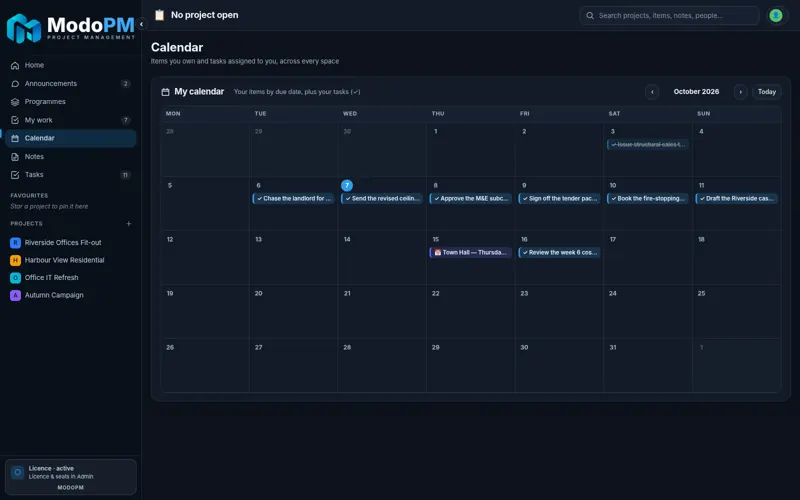Go to Programmes section
The height and width of the screenshot is (500, 800).
70,102
